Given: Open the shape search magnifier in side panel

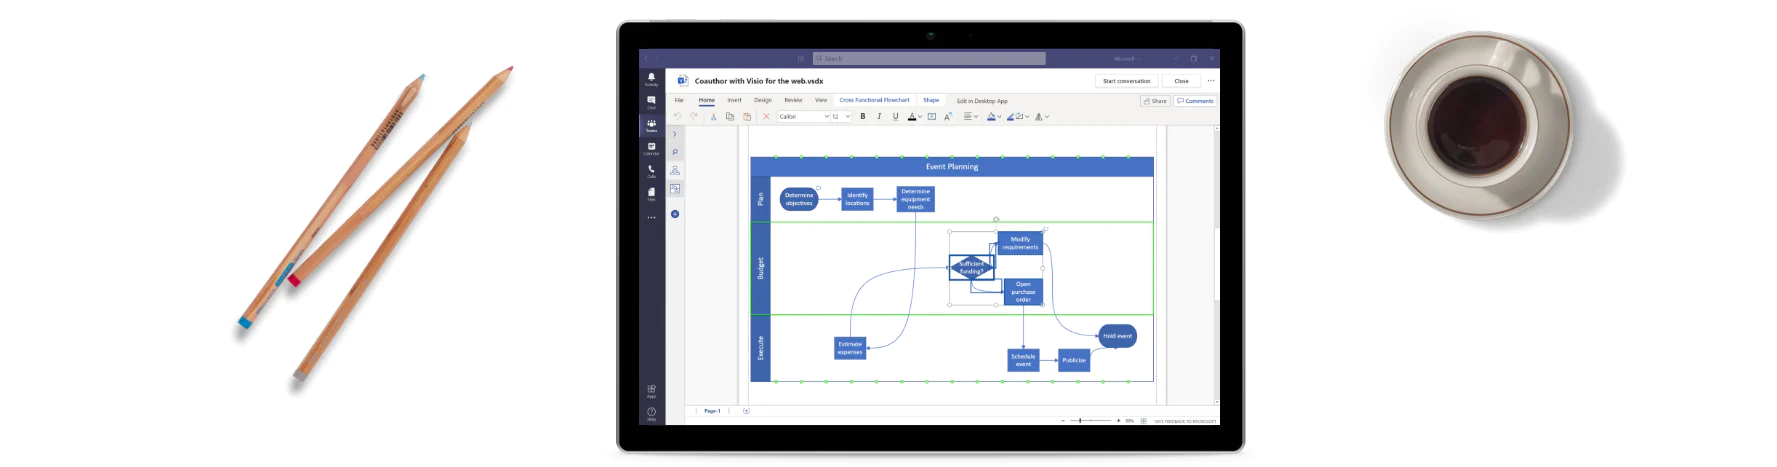Looking at the screenshot, I should (x=675, y=152).
